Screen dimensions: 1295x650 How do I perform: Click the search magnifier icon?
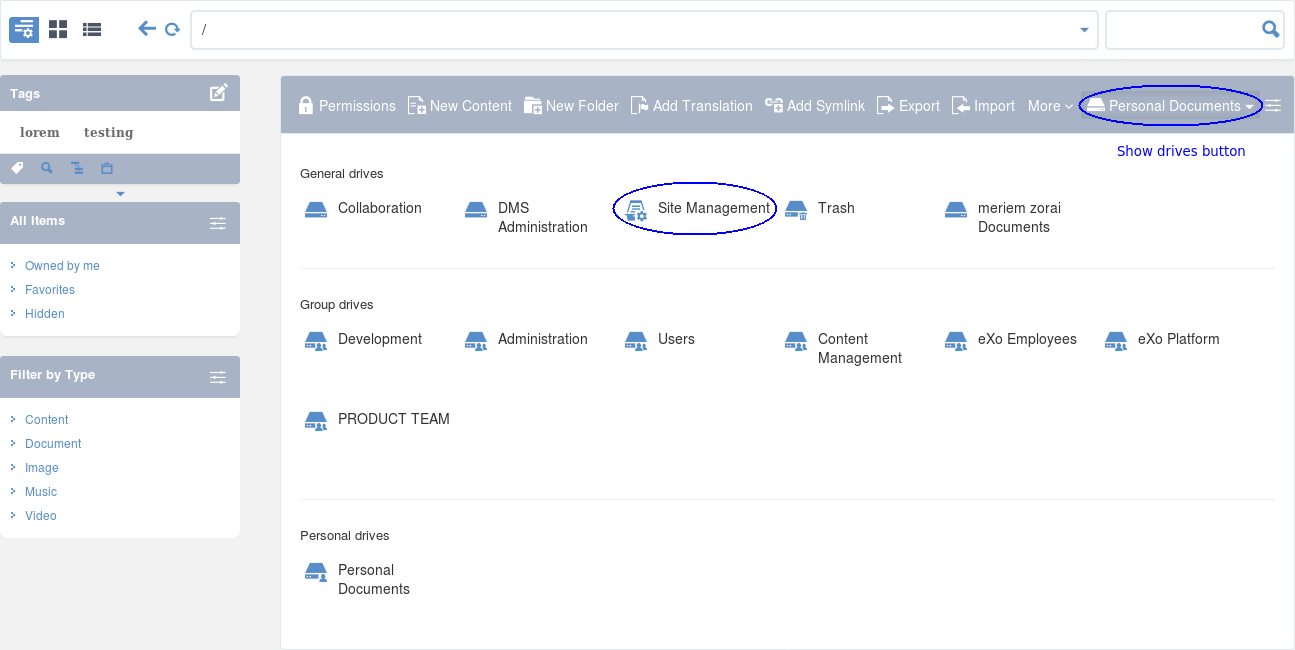1271,29
